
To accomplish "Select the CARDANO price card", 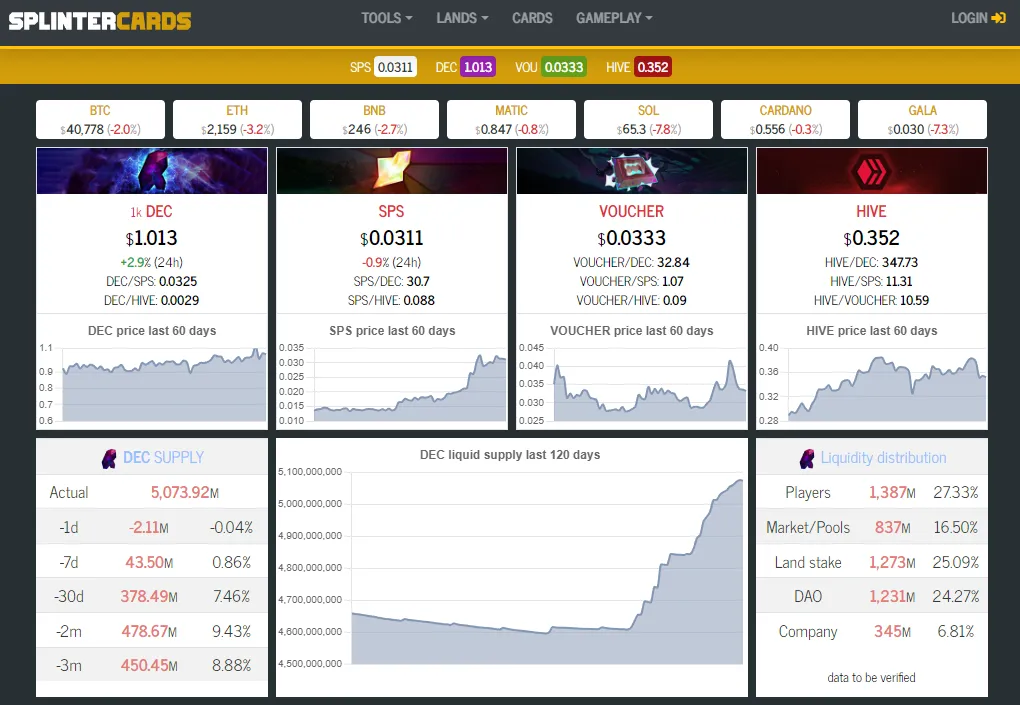I will tap(785, 120).
